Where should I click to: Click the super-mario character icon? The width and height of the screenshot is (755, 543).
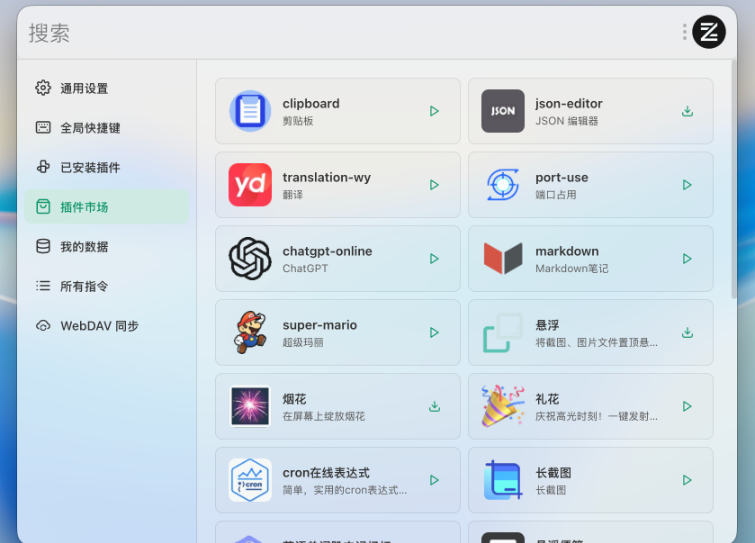tap(250, 332)
